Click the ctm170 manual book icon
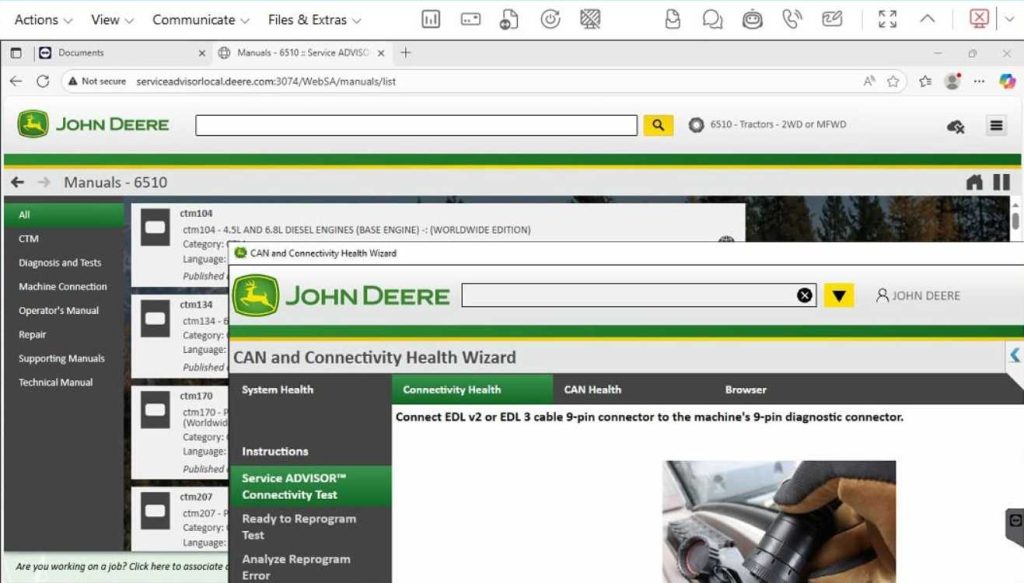This screenshot has height=583, width=1024. [x=155, y=410]
